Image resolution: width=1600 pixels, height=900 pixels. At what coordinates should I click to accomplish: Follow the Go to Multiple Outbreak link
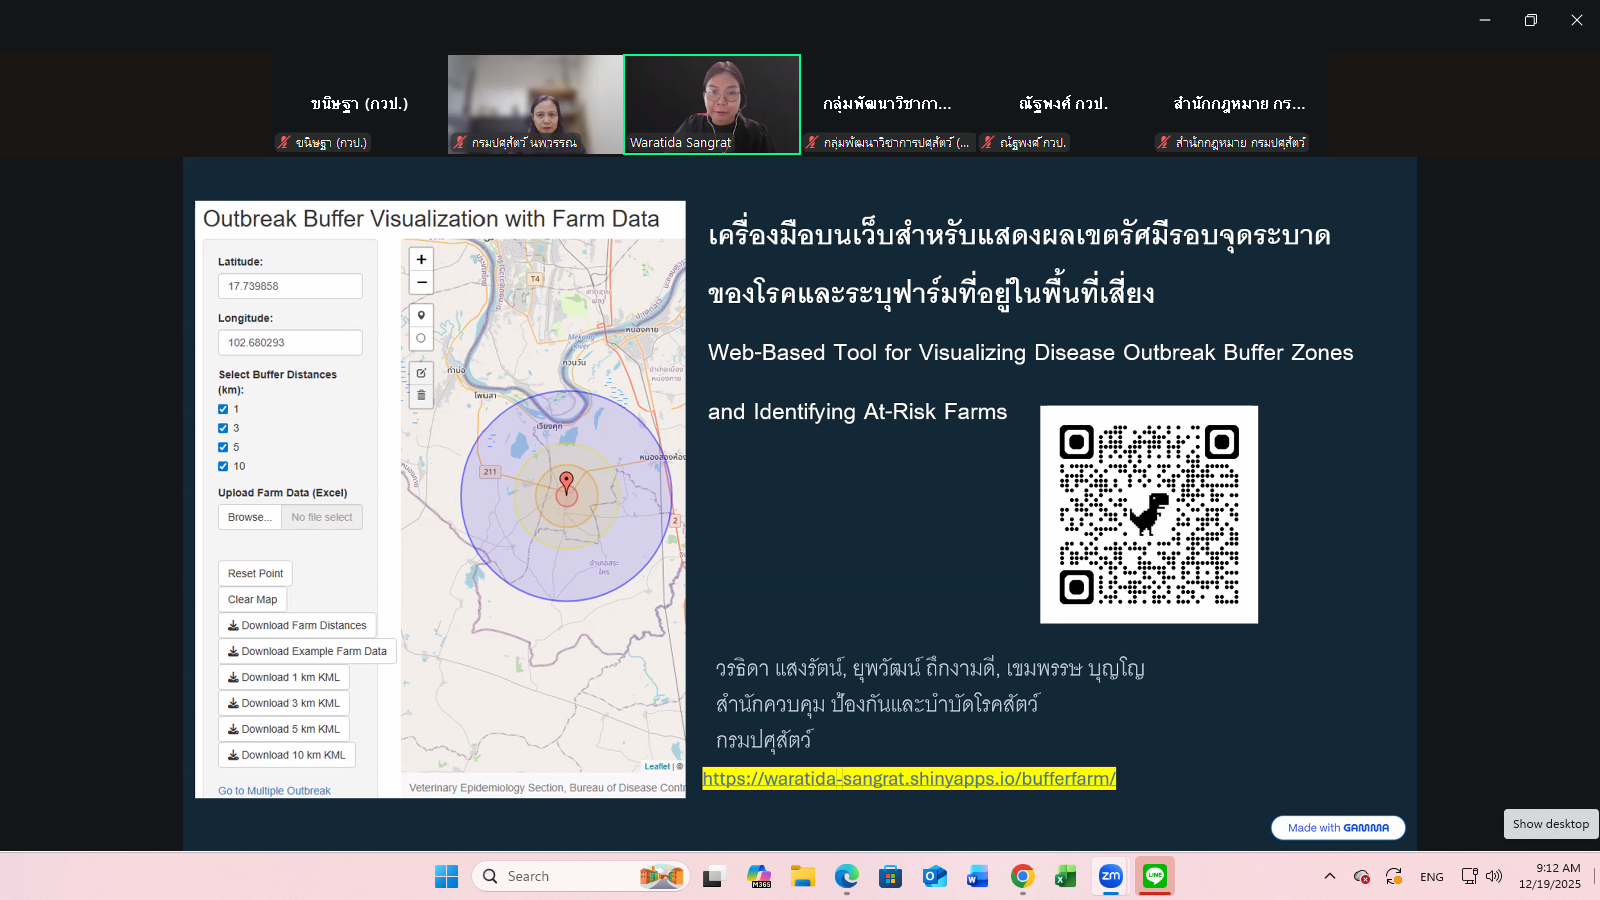click(x=274, y=790)
